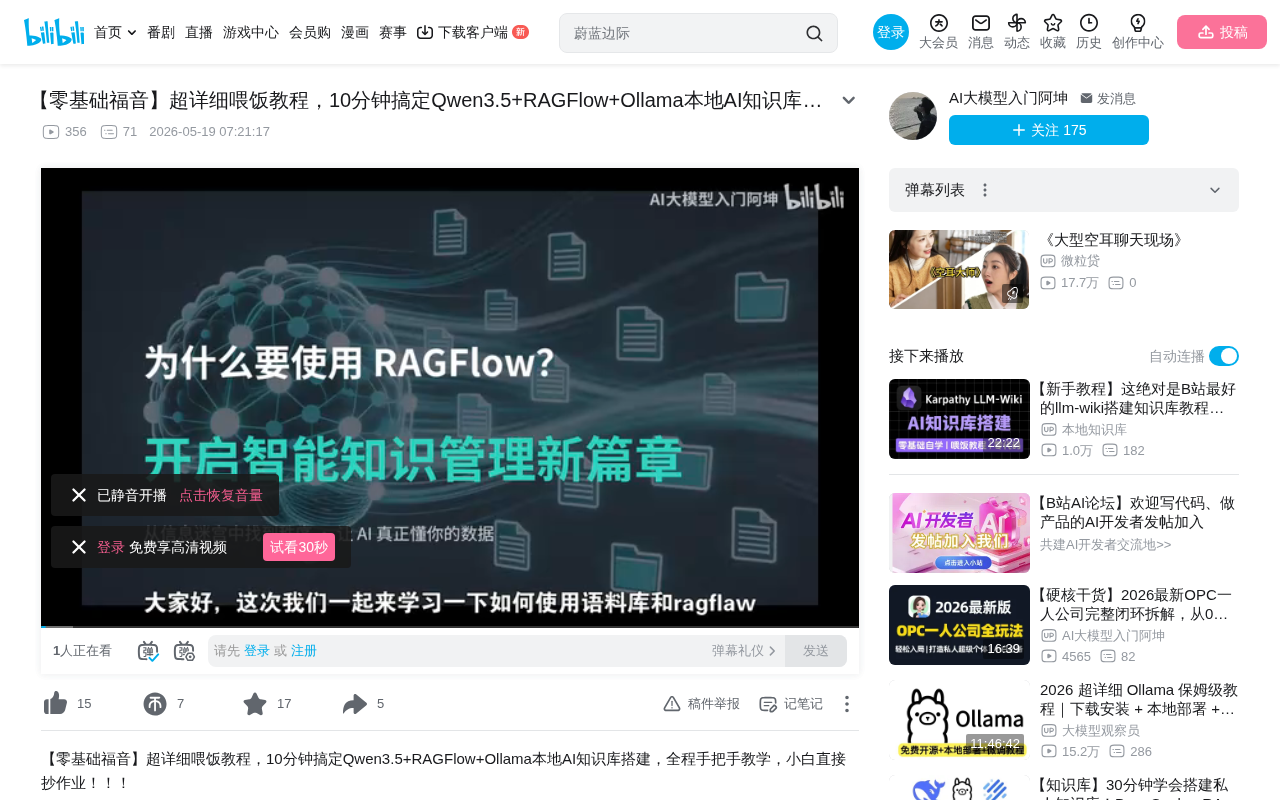
Task: Toggle 自动连播 autoplay switch
Action: coord(1224,356)
